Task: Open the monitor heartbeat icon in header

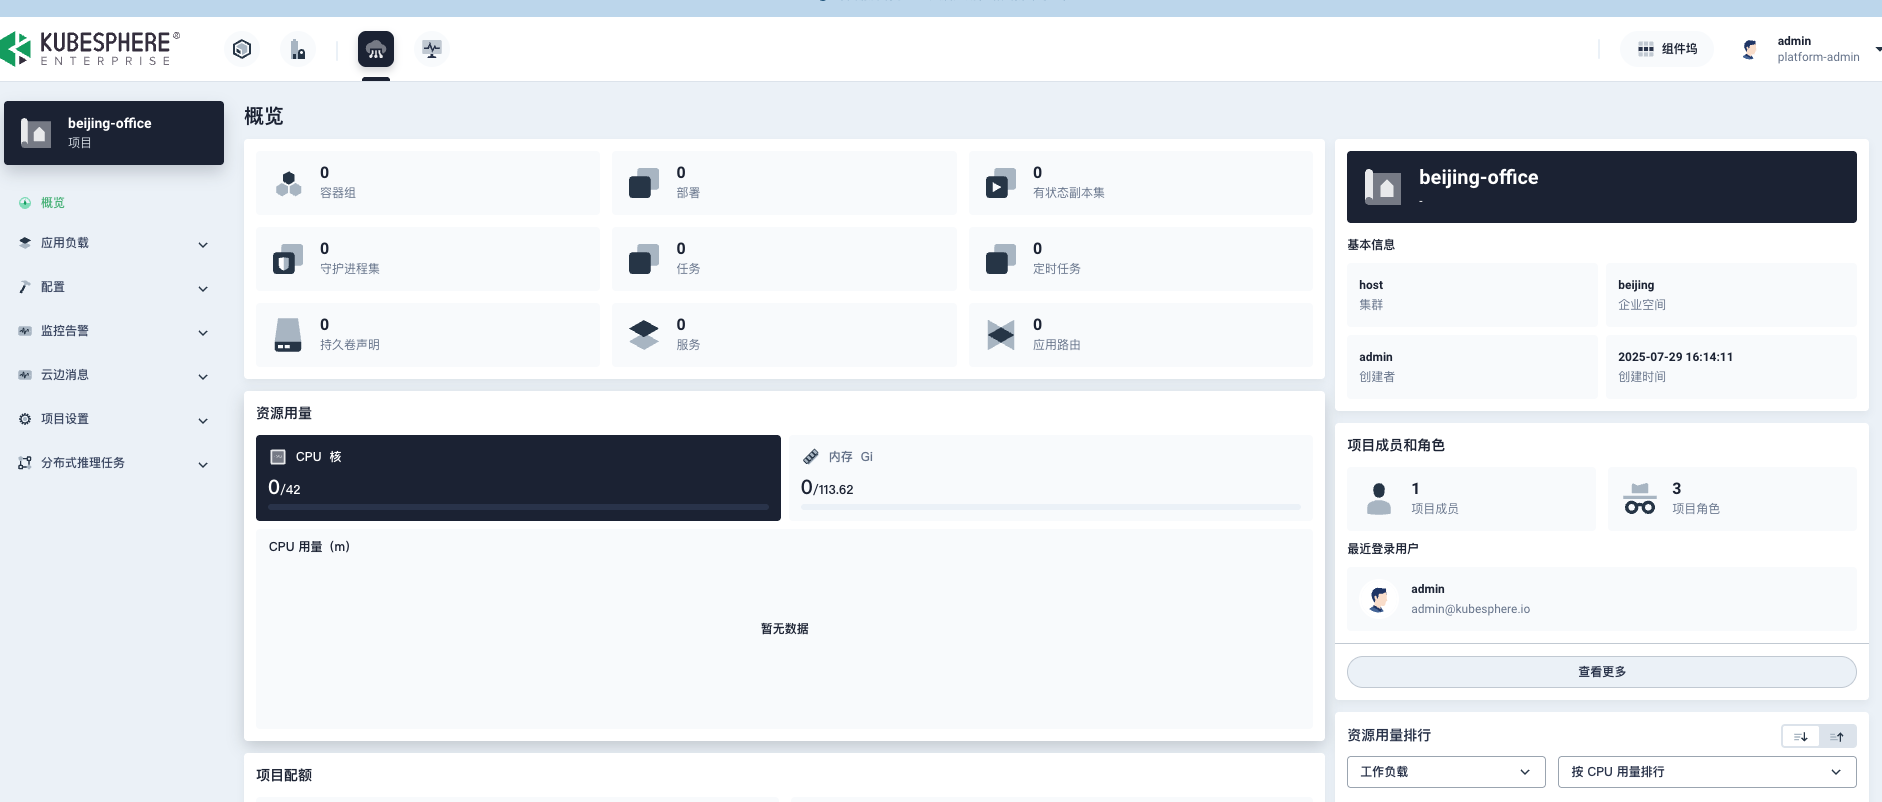Action: click(432, 49)
